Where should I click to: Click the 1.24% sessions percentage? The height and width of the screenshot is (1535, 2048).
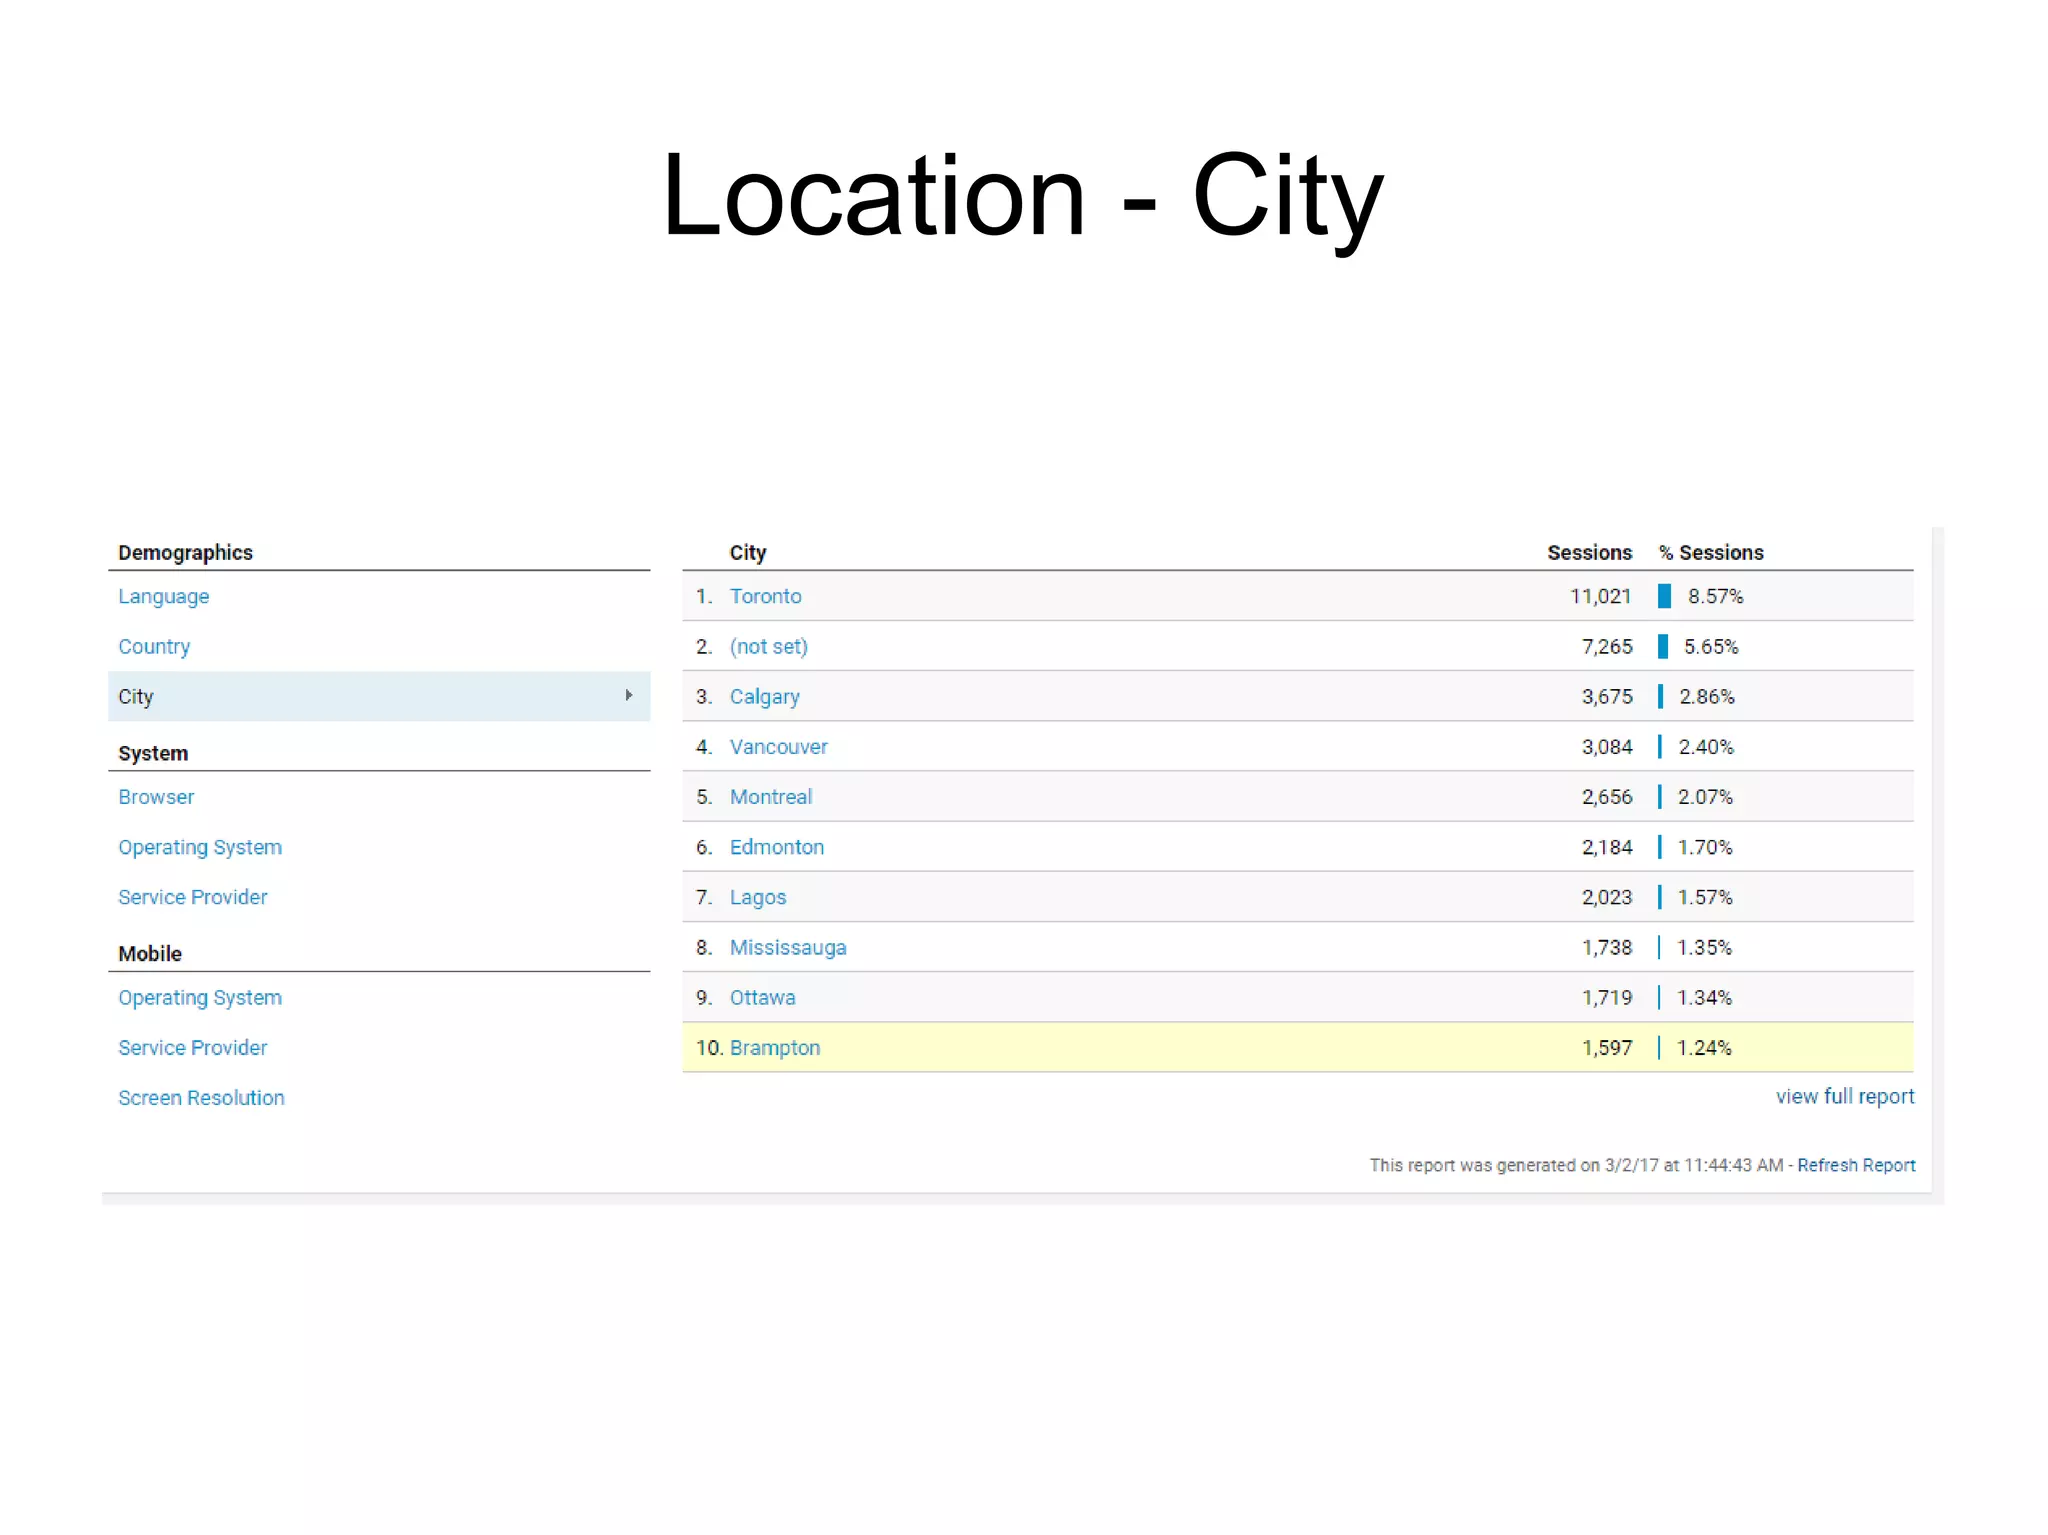1704,1048
